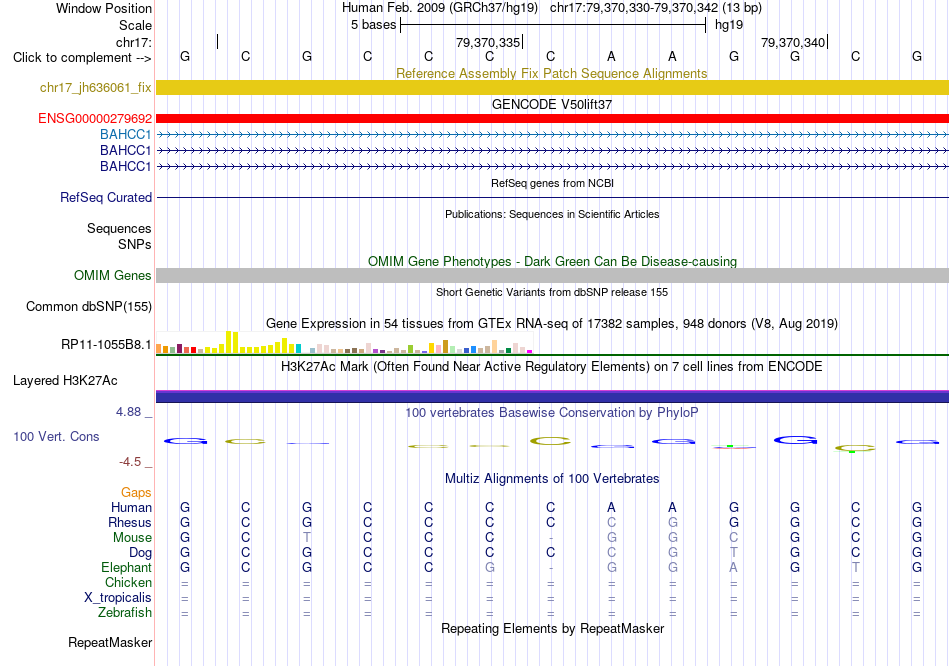Open the H3K27Ac Mark ENCODE track title

(552, 367)
